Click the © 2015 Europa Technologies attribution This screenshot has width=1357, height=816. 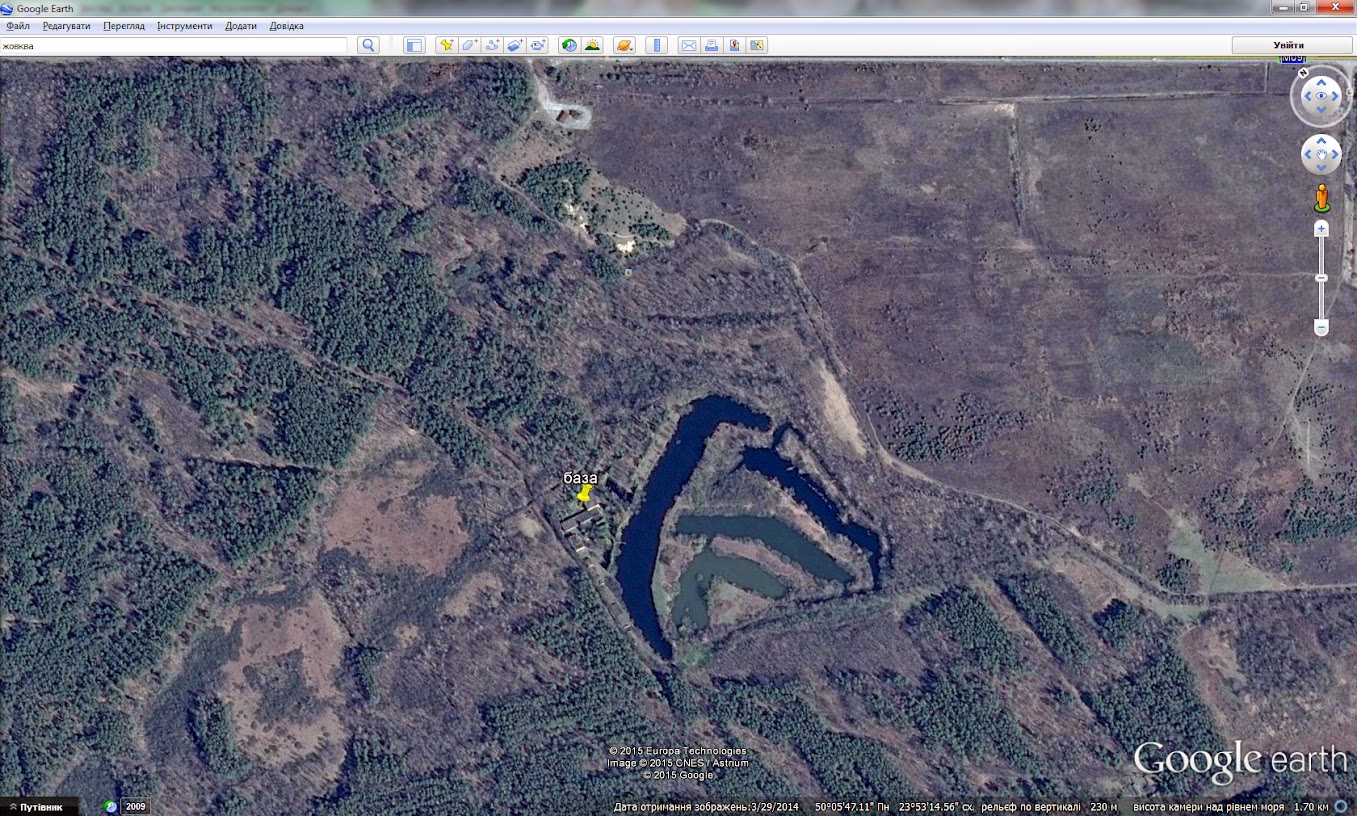coord(678,751)
